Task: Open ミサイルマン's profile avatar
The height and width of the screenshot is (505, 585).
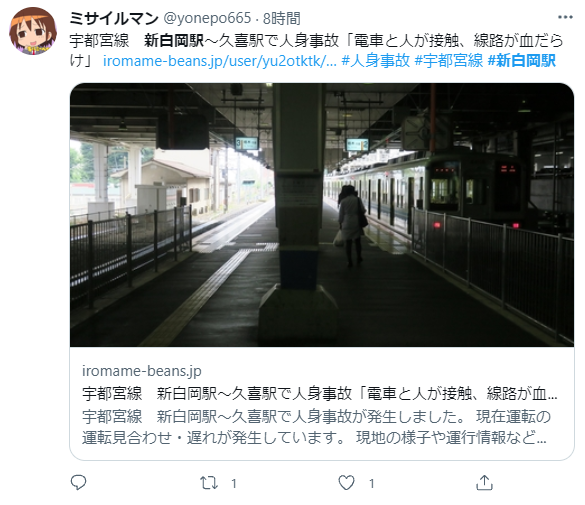Action: pyautogui.click(x=33, y=31)
